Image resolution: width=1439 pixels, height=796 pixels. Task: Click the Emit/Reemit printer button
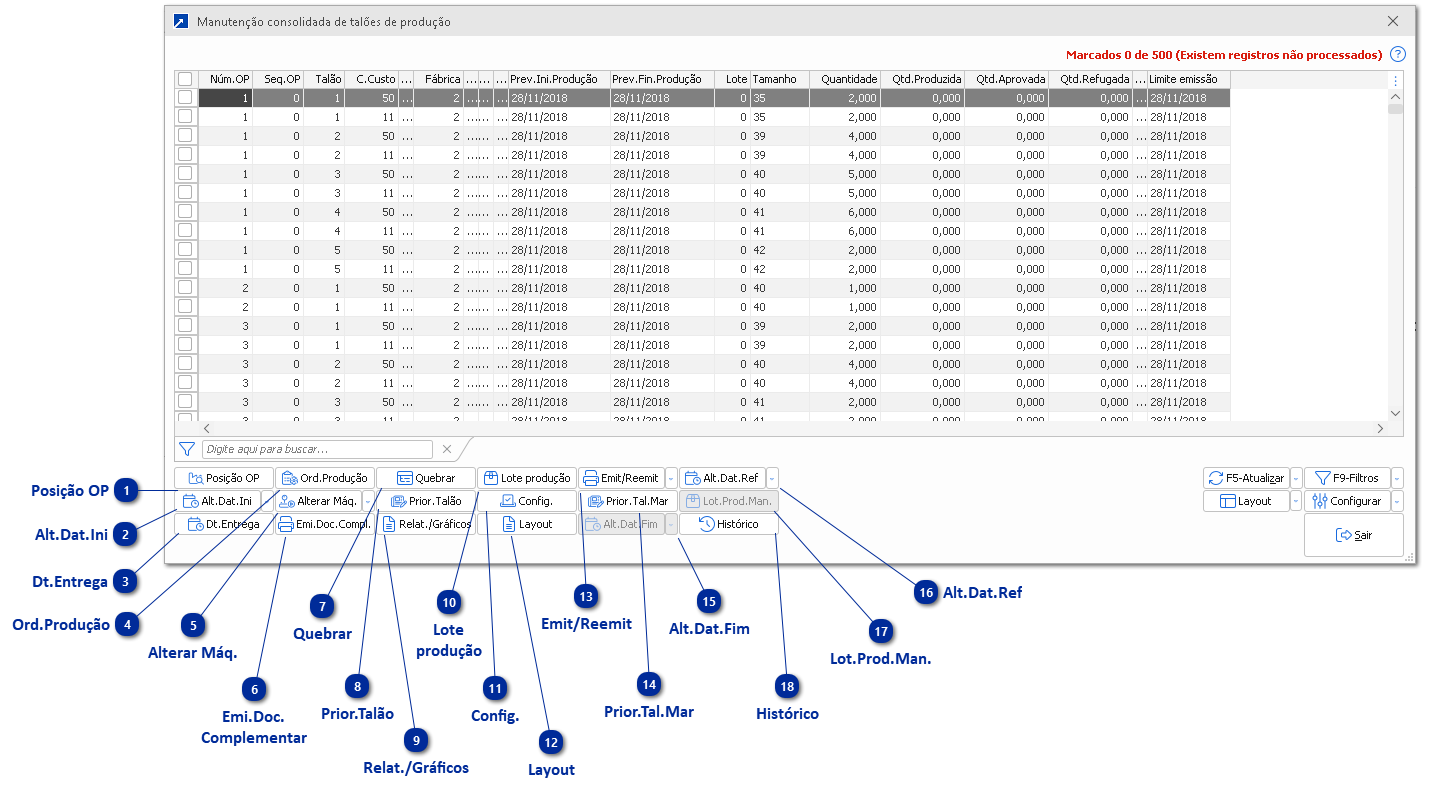(621, 478)
